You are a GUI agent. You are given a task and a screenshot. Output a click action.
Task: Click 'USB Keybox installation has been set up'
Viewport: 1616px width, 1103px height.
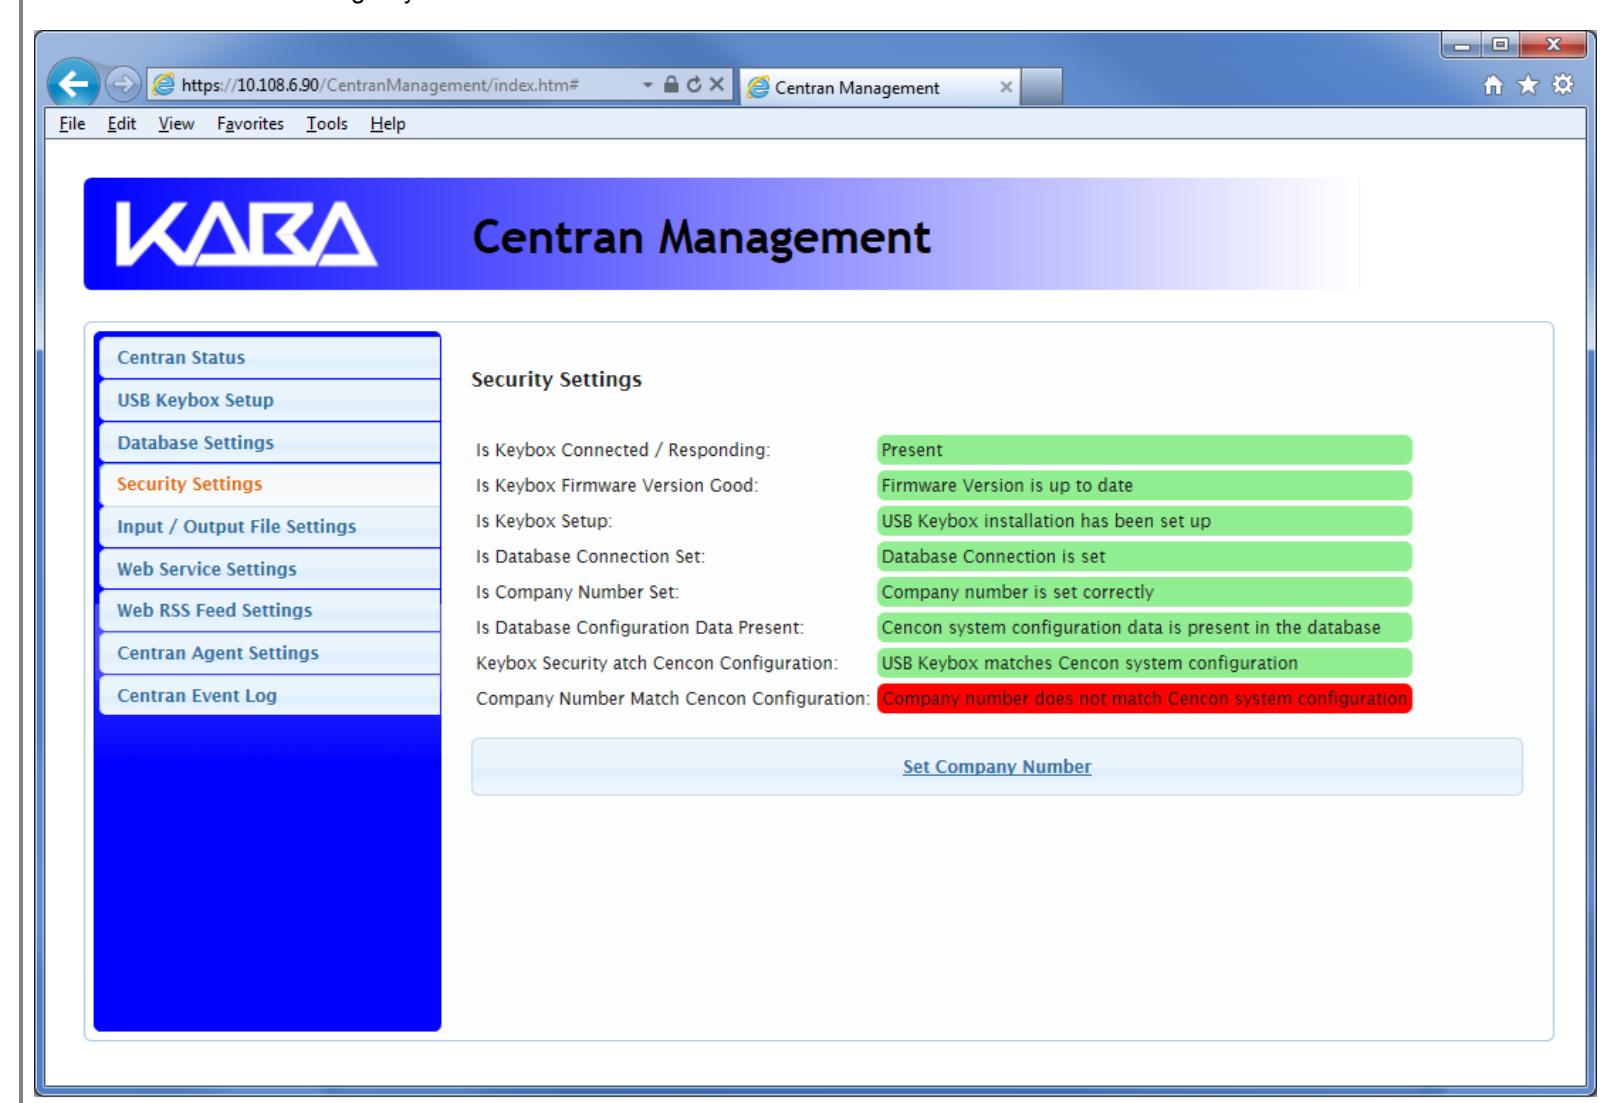click(x=1144, y=521)
